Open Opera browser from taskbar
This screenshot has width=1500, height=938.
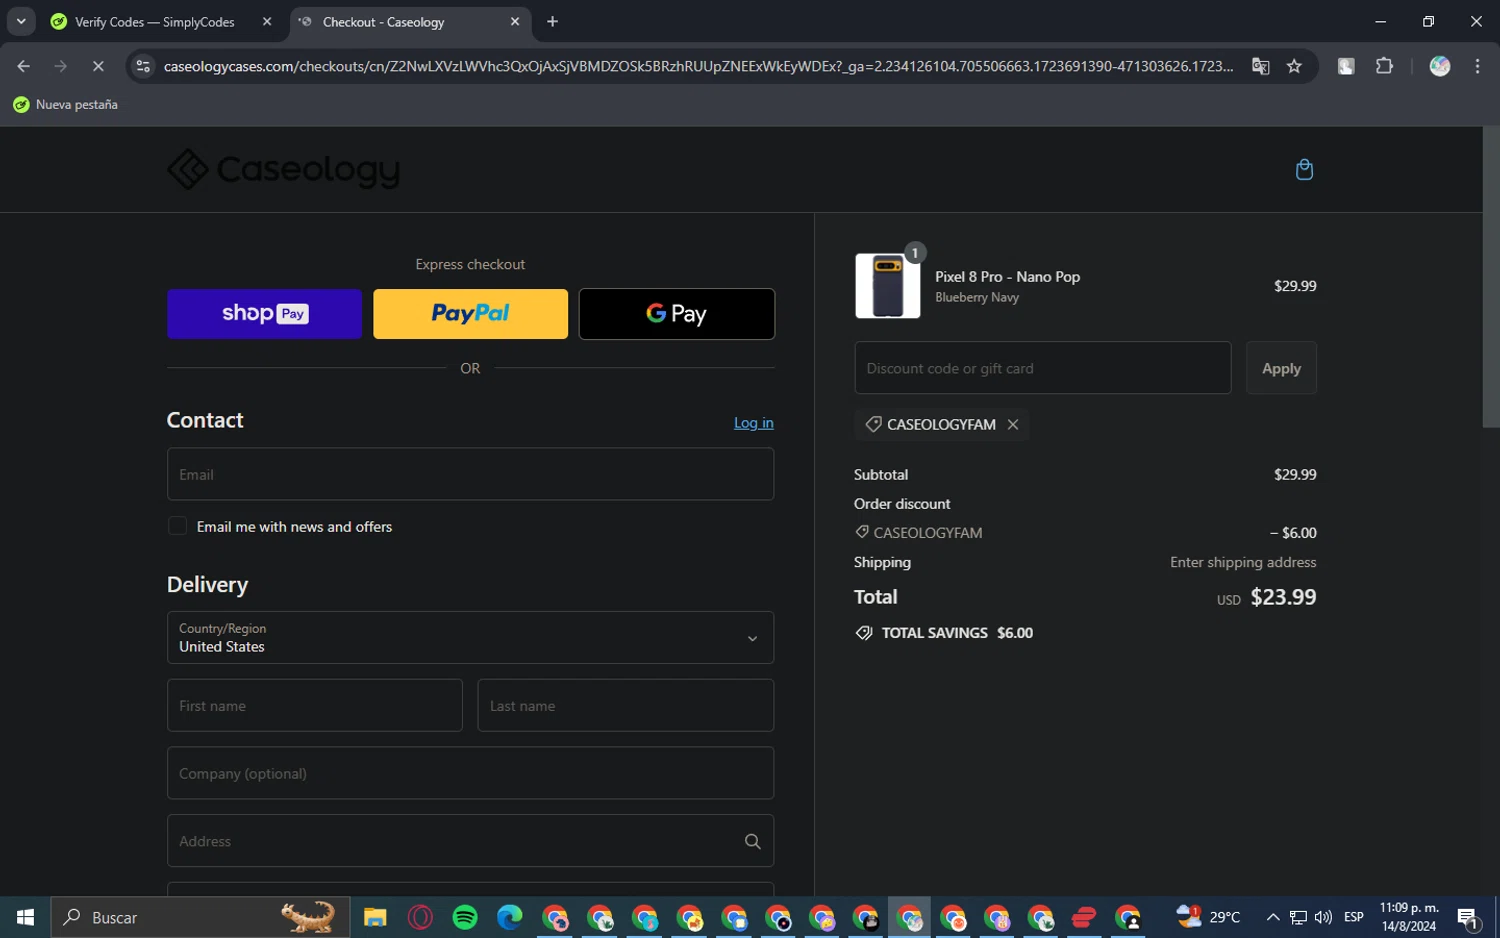pyautogui.click(x=420, y=917)
